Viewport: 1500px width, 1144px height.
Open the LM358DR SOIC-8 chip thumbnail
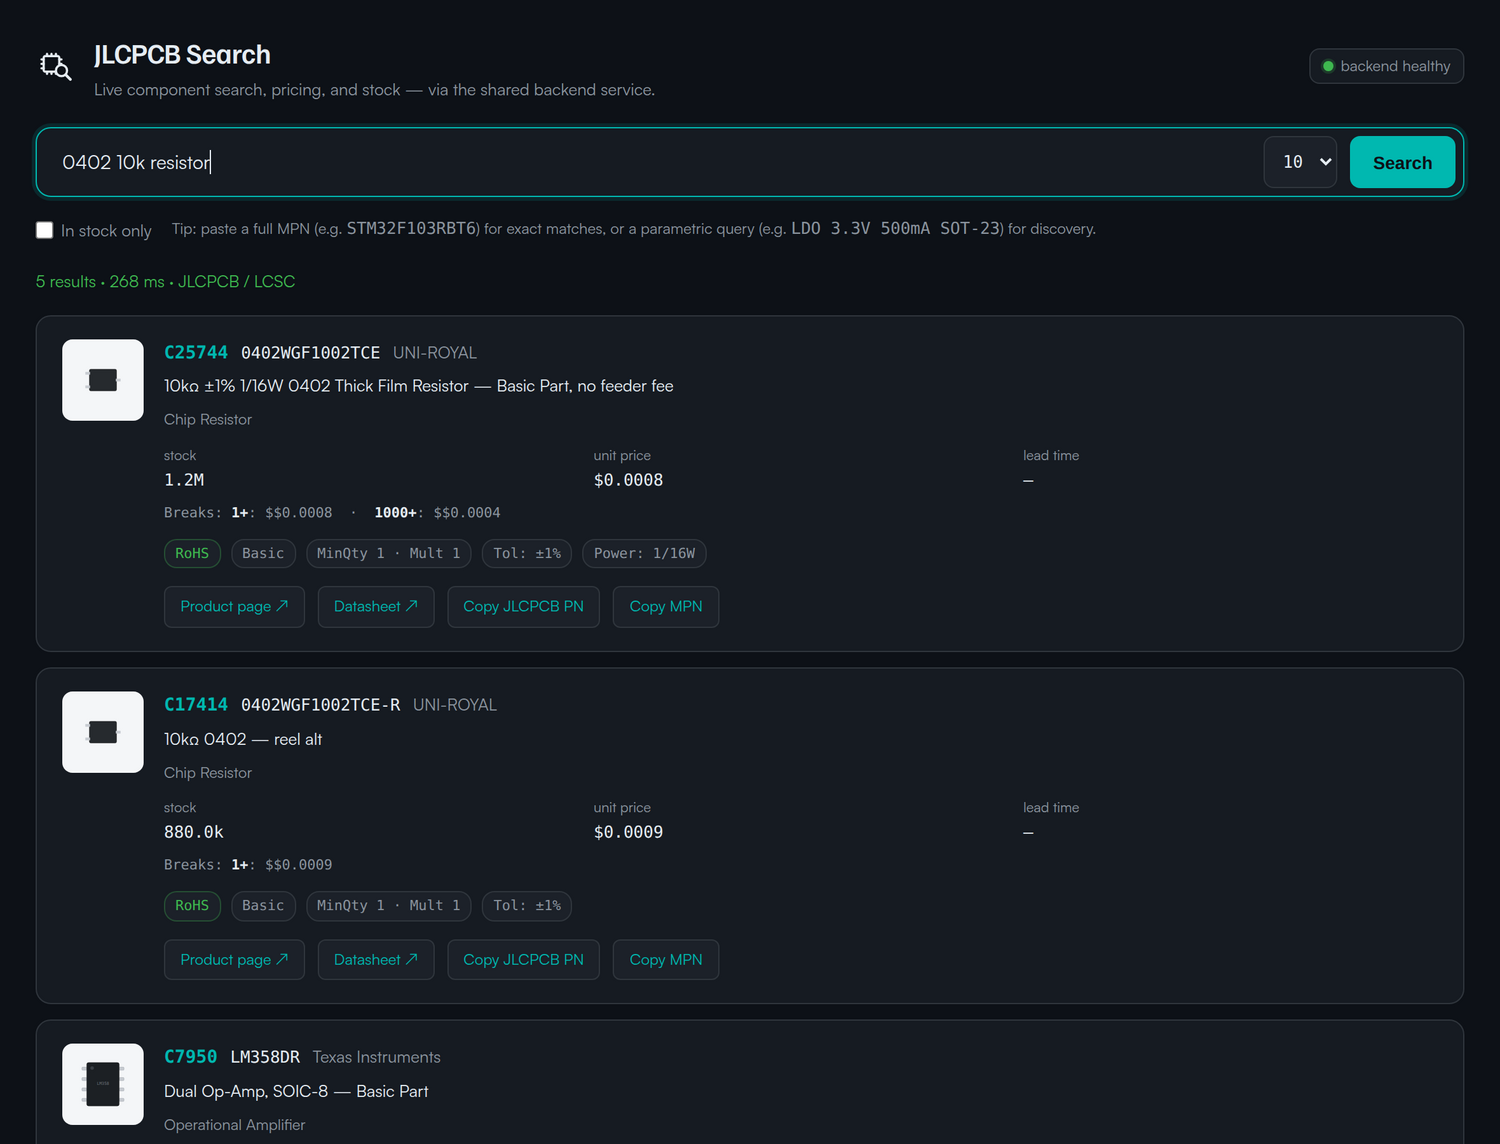pyautogui.click(x=103, y=1084)
